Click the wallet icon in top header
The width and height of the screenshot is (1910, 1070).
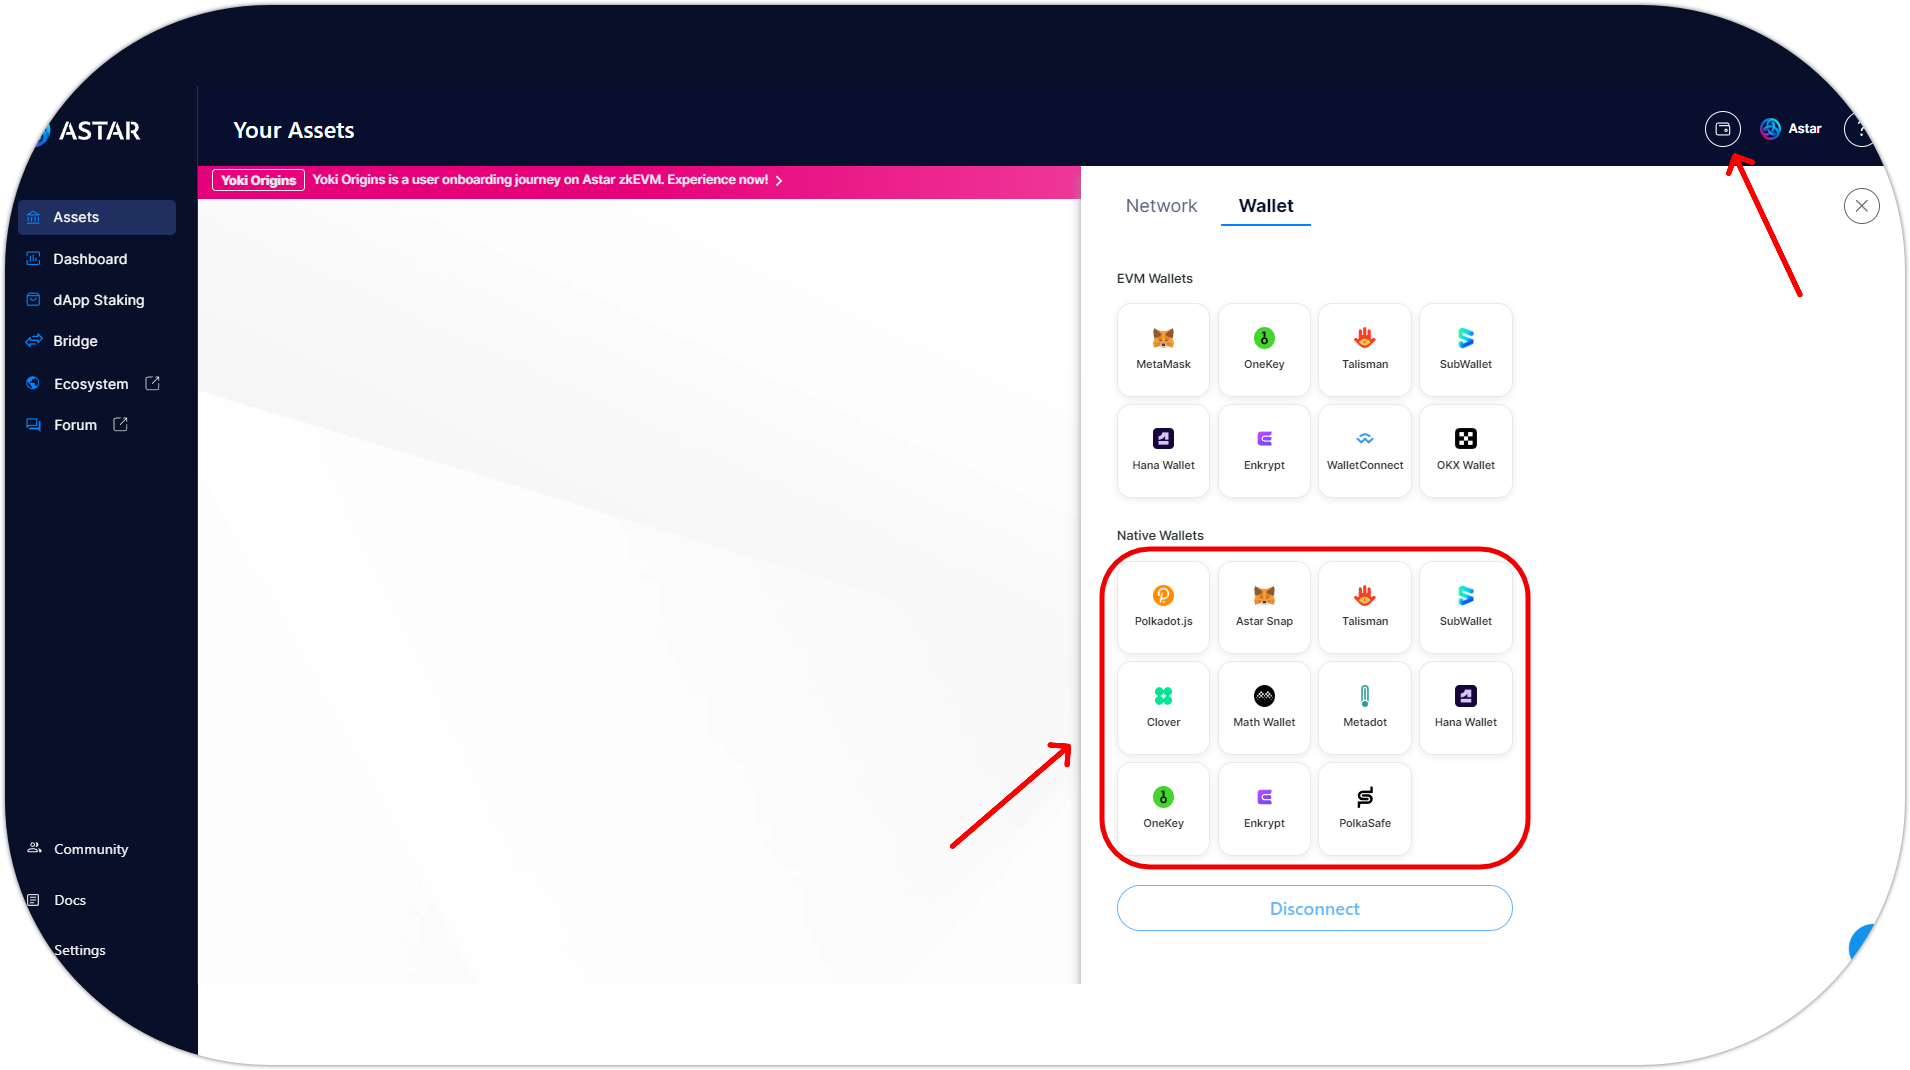pos(1722,129)
